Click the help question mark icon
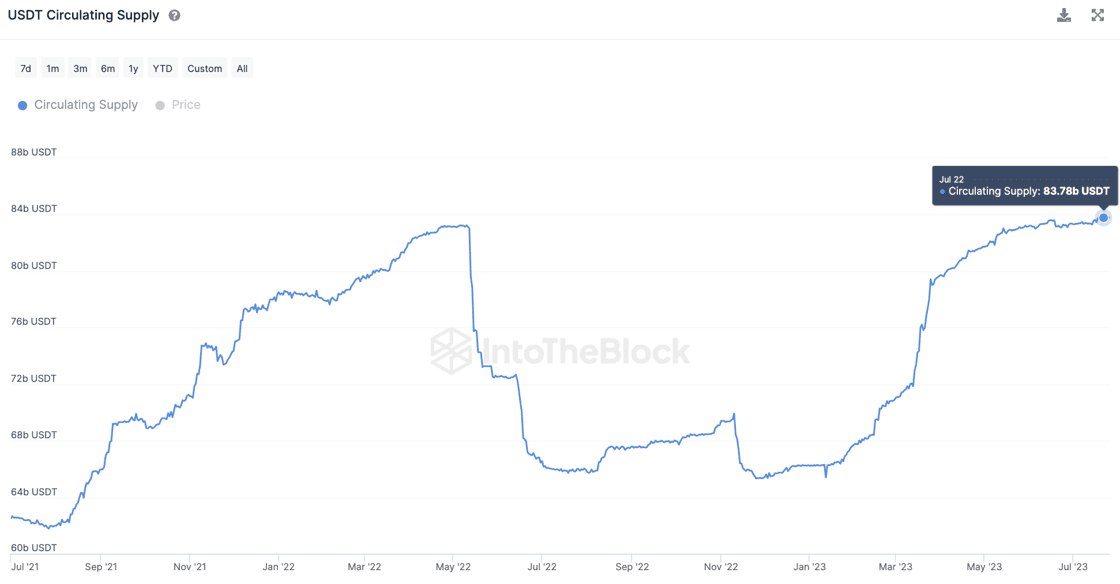The image size is (1120, 584). (x=175, y=16)
